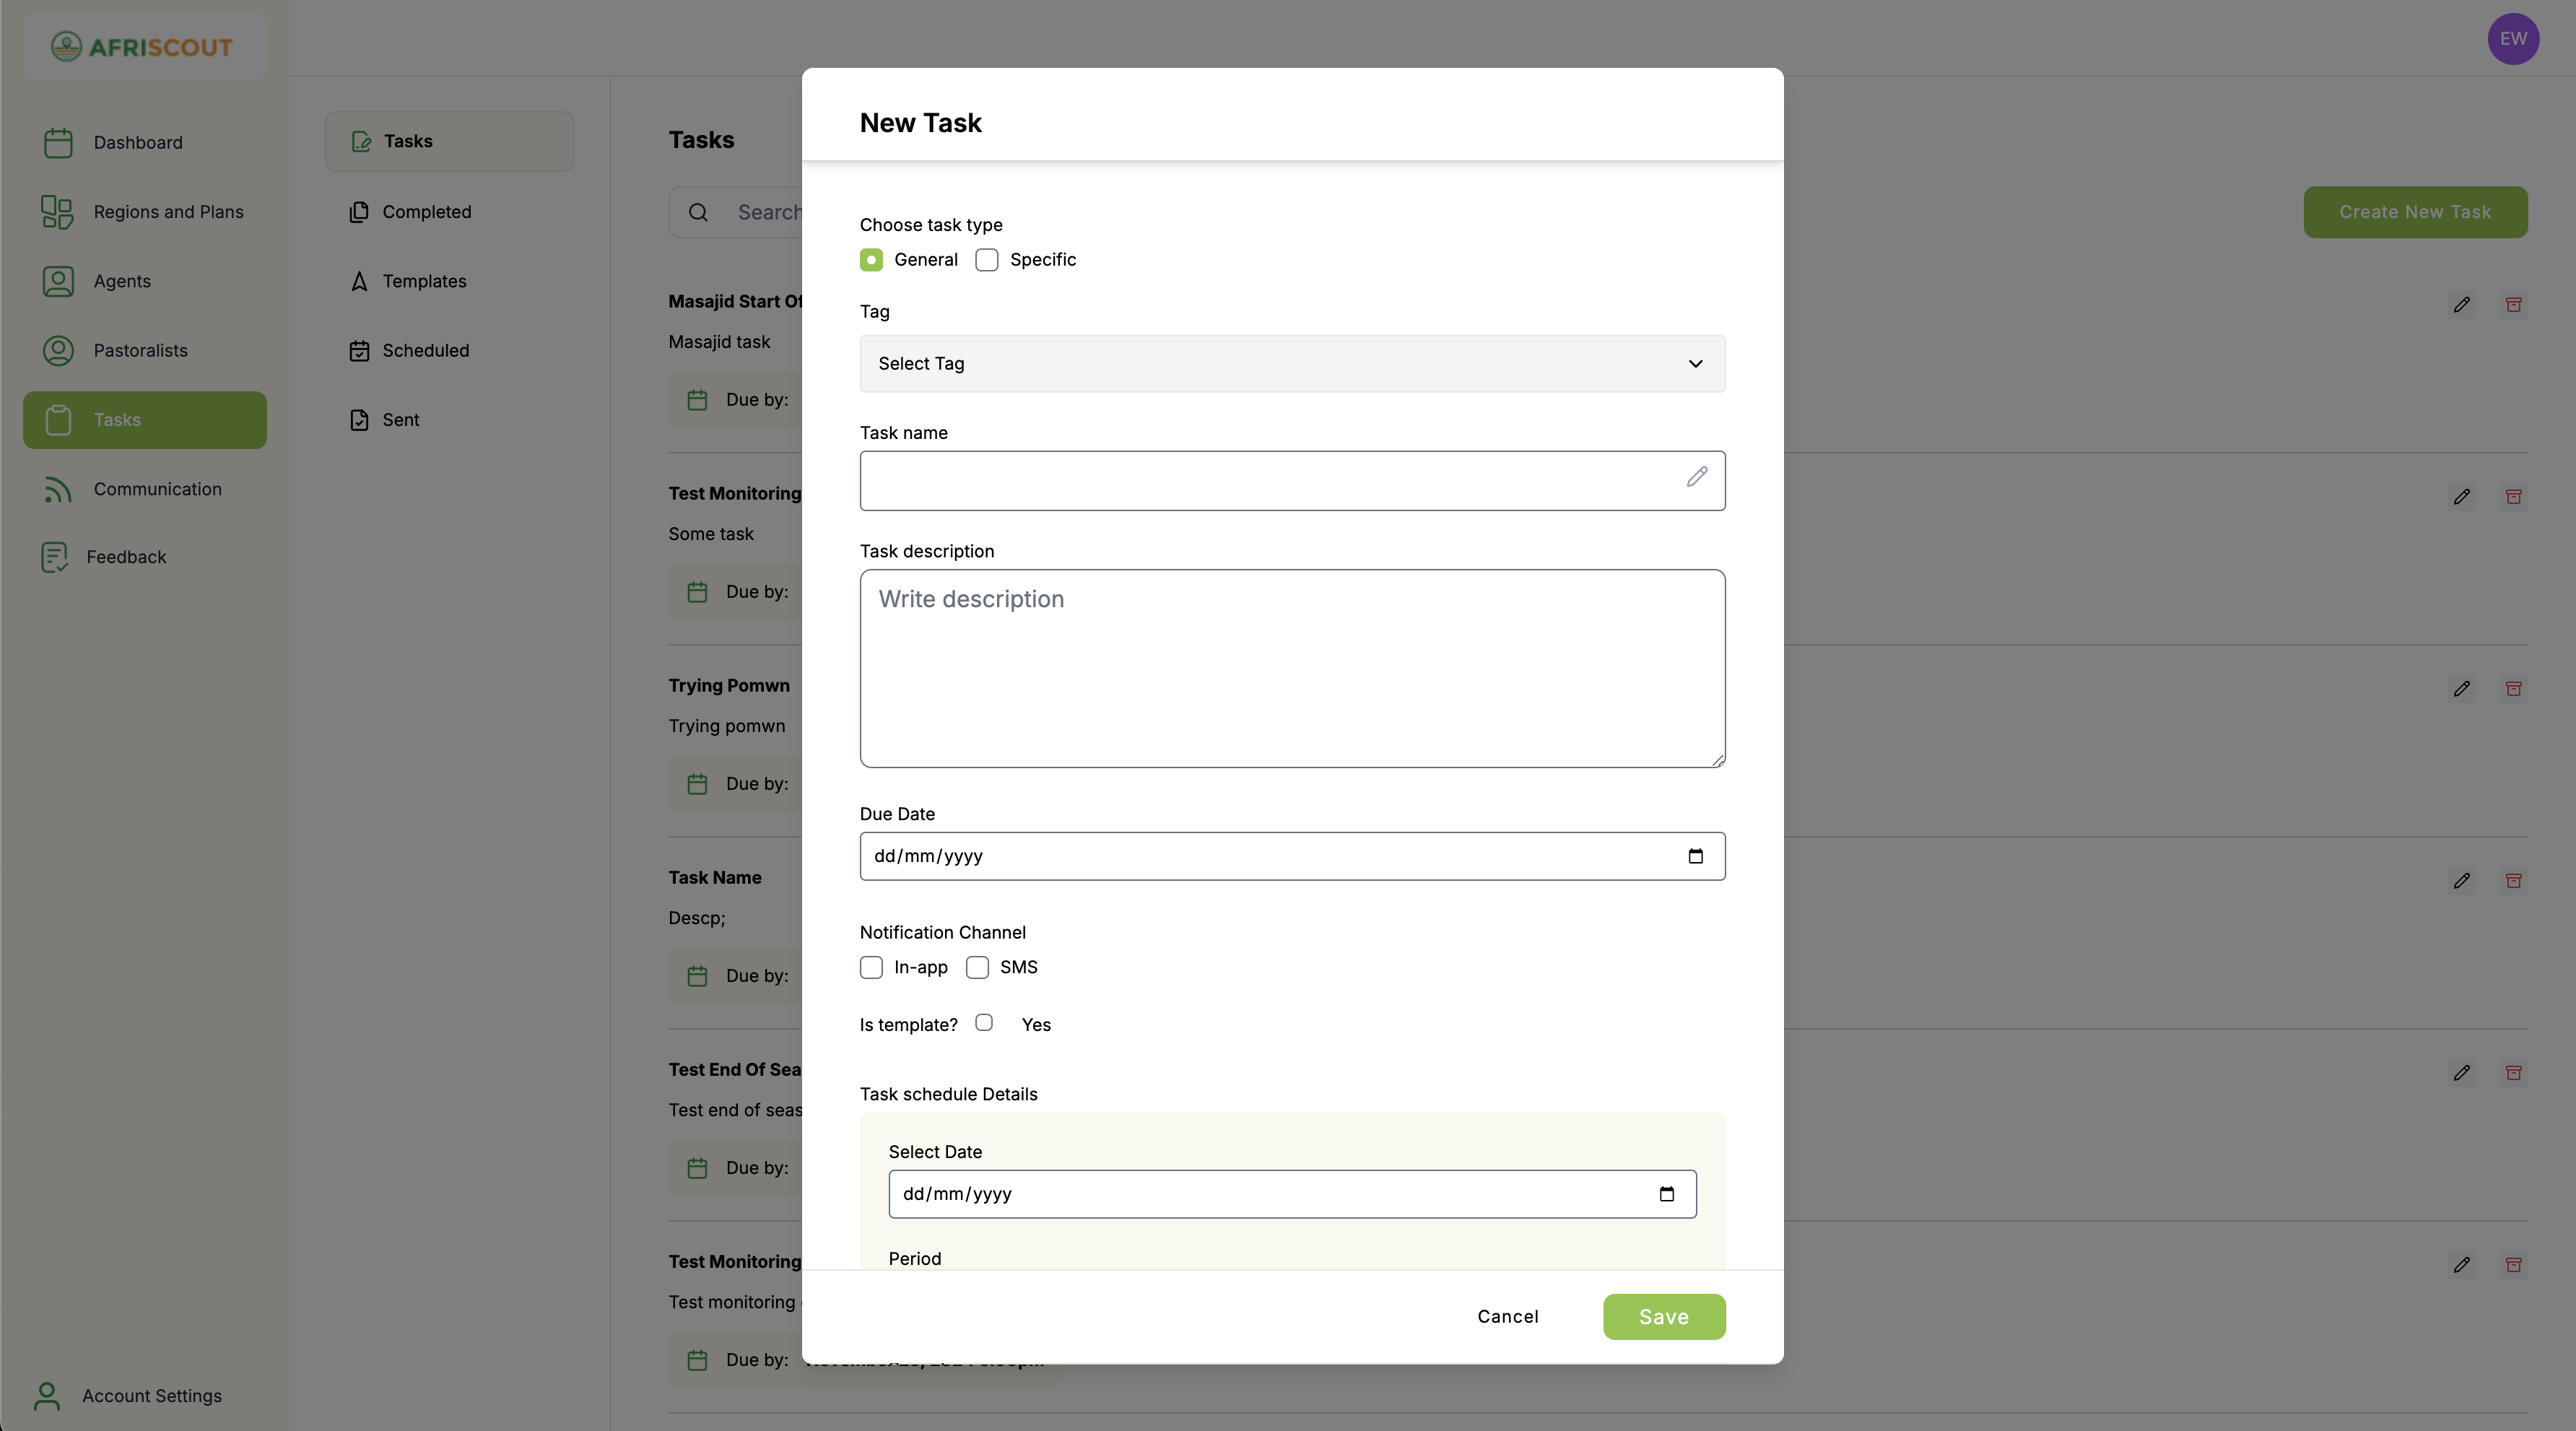Open calendar picker in Select Date field
The height and width of the screenshot is (1431, 2576).
click(1666, 1194)
